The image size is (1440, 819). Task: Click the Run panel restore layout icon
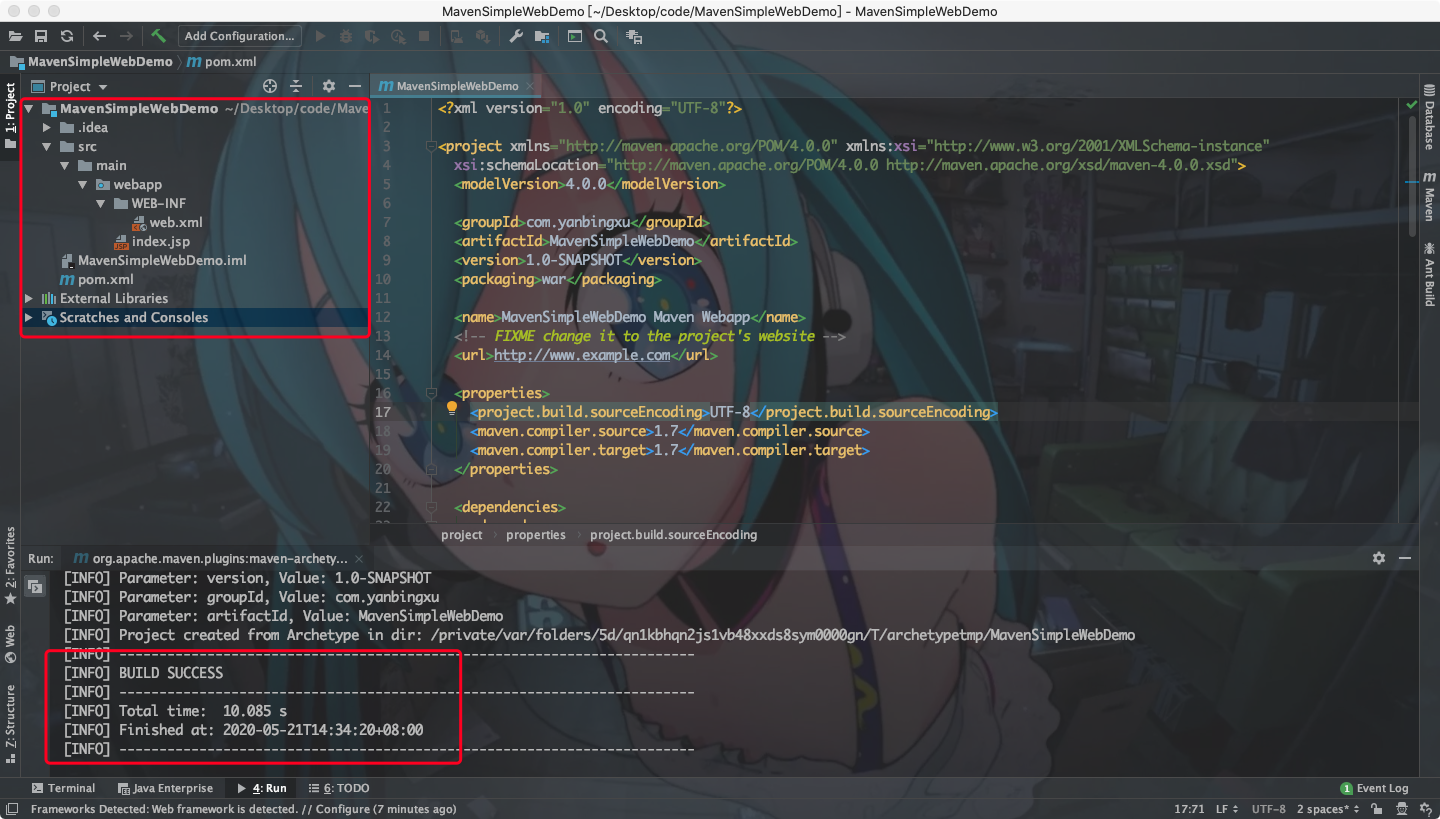coord(34,587)
